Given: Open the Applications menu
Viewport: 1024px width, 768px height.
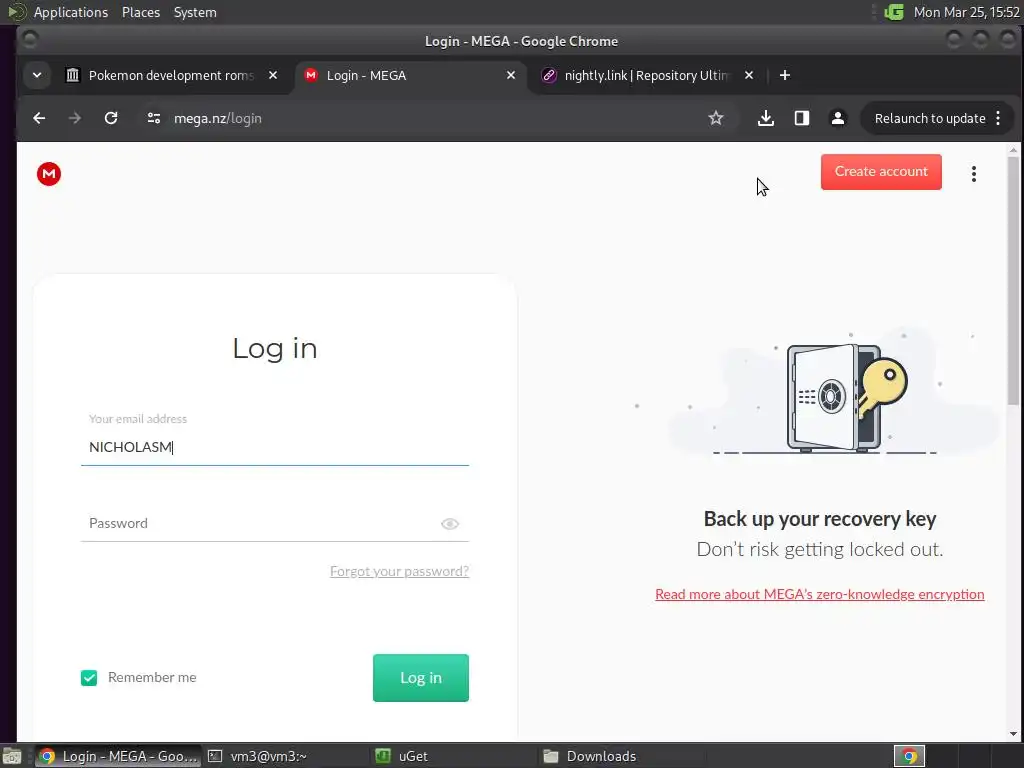Looking at the screenshot, I should pyautogui.click(x=71, y=12).
